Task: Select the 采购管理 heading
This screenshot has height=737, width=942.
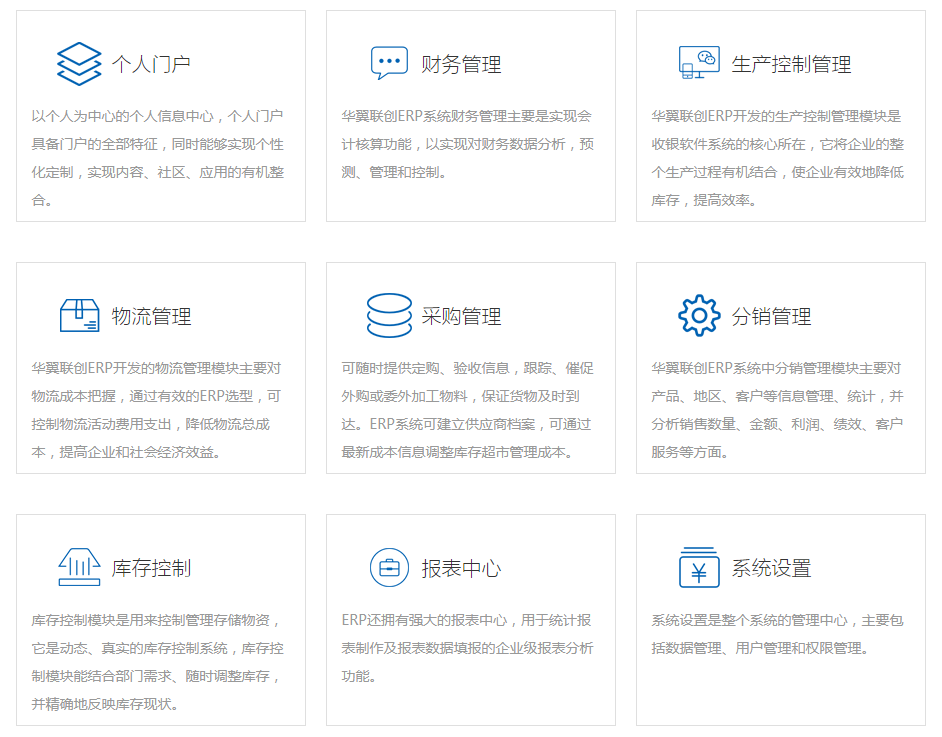Action: click(x=461, y=317)
